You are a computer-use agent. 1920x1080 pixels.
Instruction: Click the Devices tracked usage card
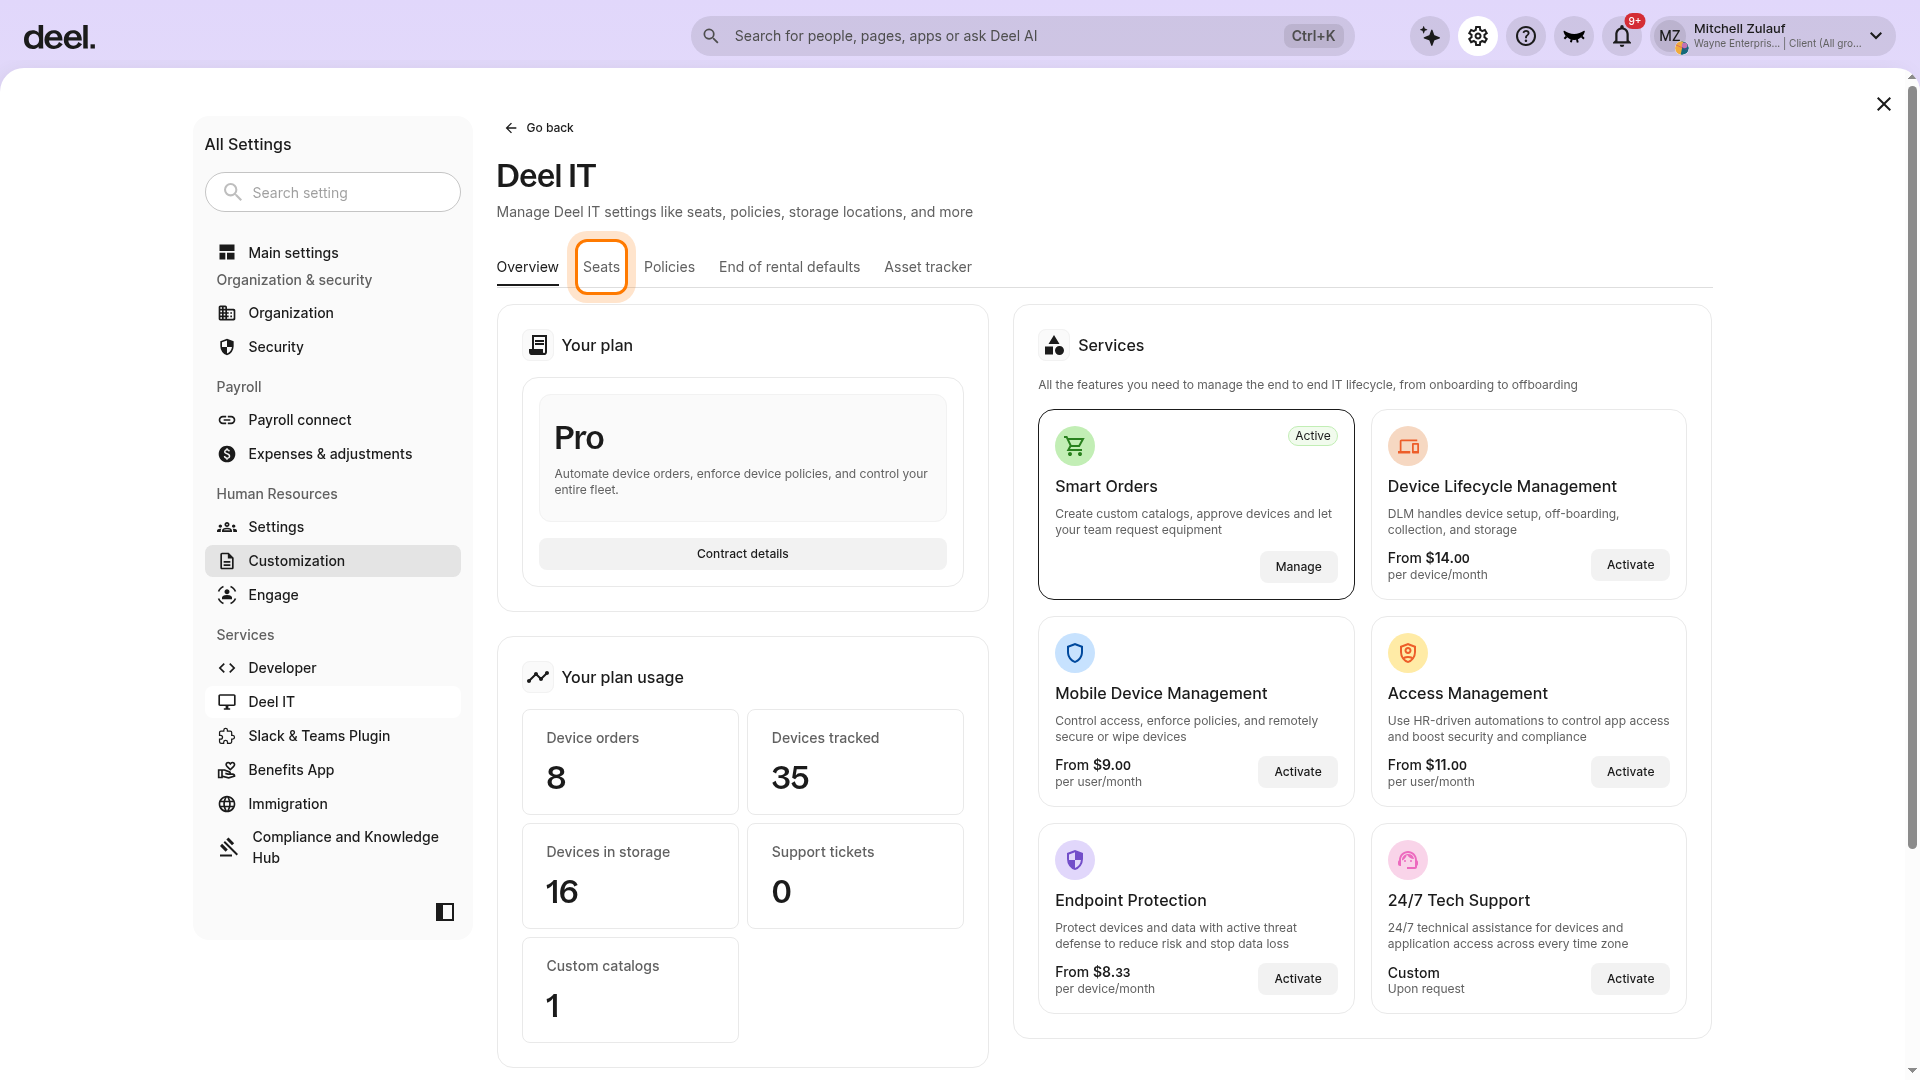point(855,762)
